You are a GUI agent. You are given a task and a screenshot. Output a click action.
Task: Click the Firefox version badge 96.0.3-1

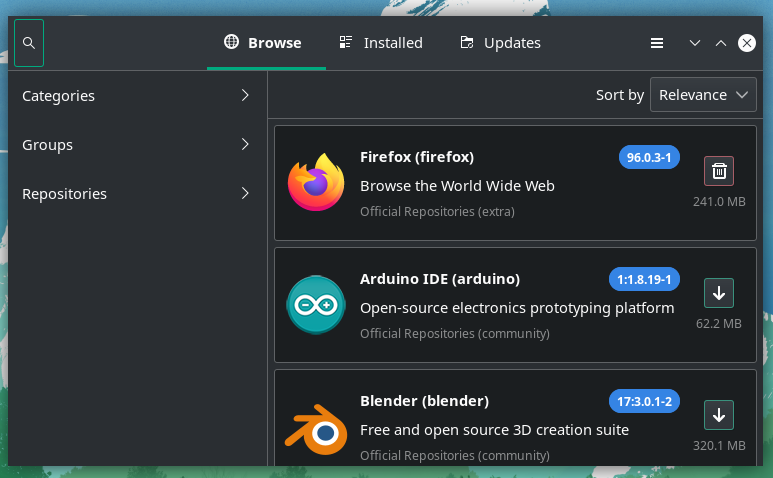coord(649,157)
